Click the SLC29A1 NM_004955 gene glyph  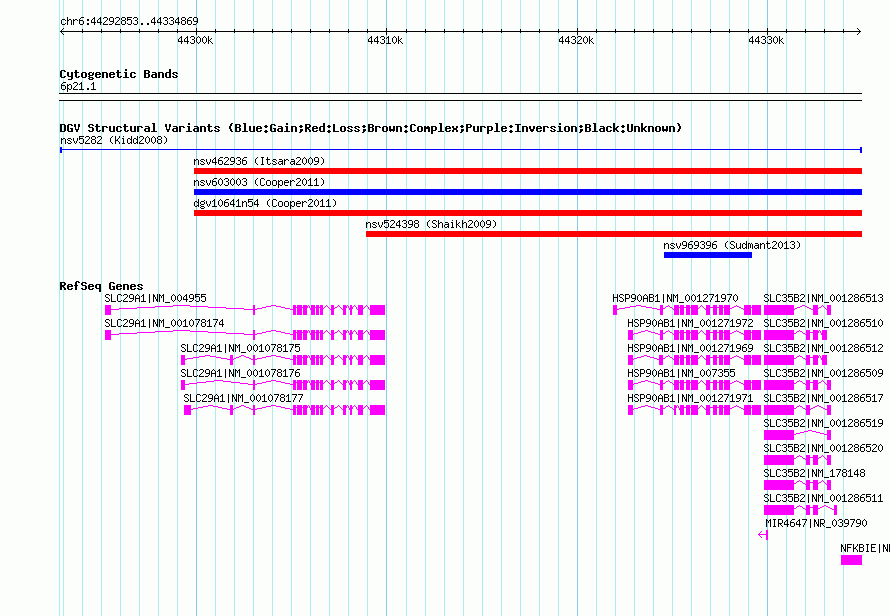245,310
